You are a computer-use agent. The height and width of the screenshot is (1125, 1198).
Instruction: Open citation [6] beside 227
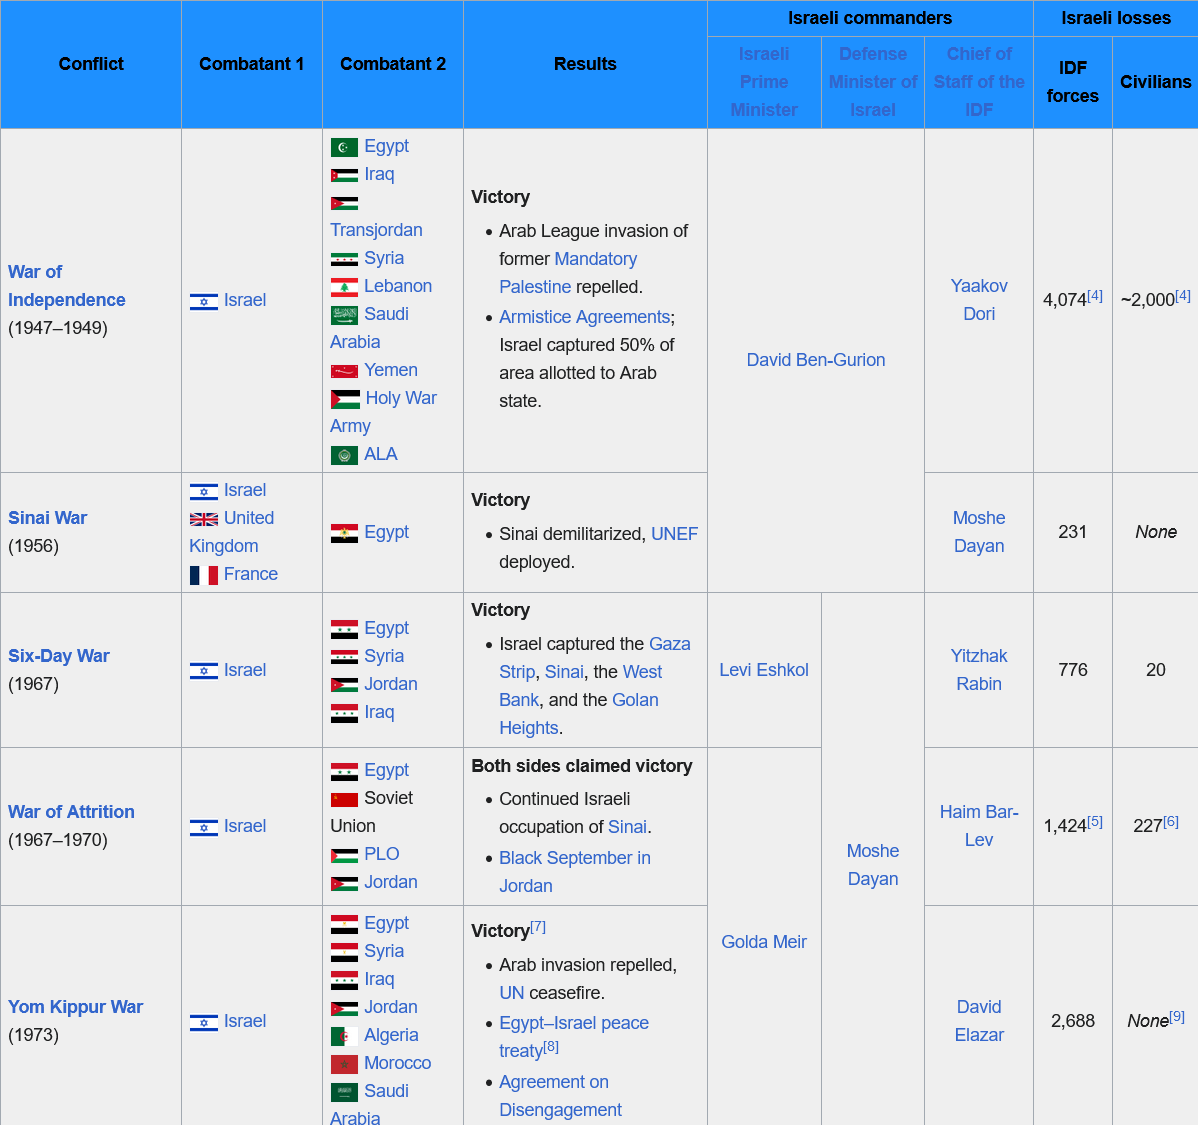(1170, 822)
